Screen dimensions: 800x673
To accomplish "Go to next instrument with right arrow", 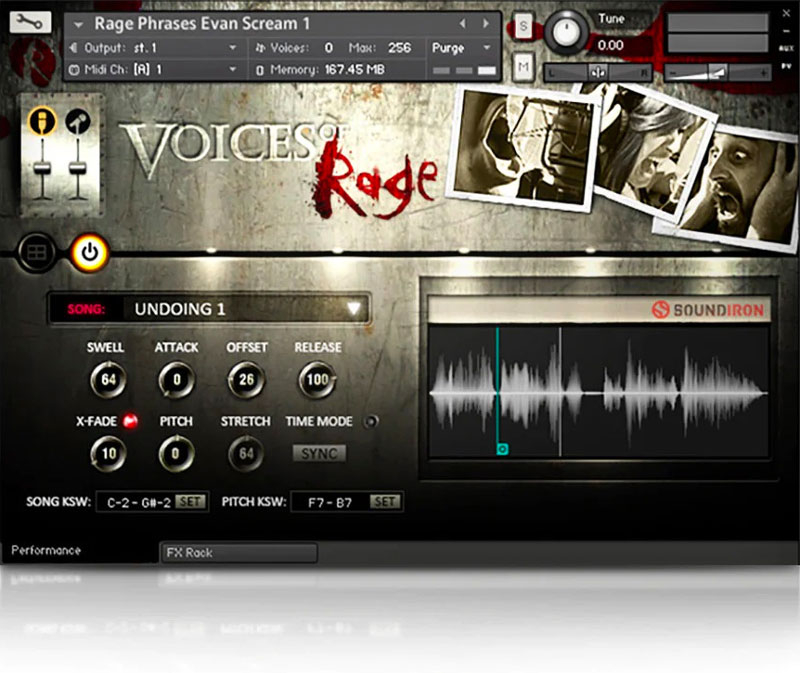I will tap(485, 23).
